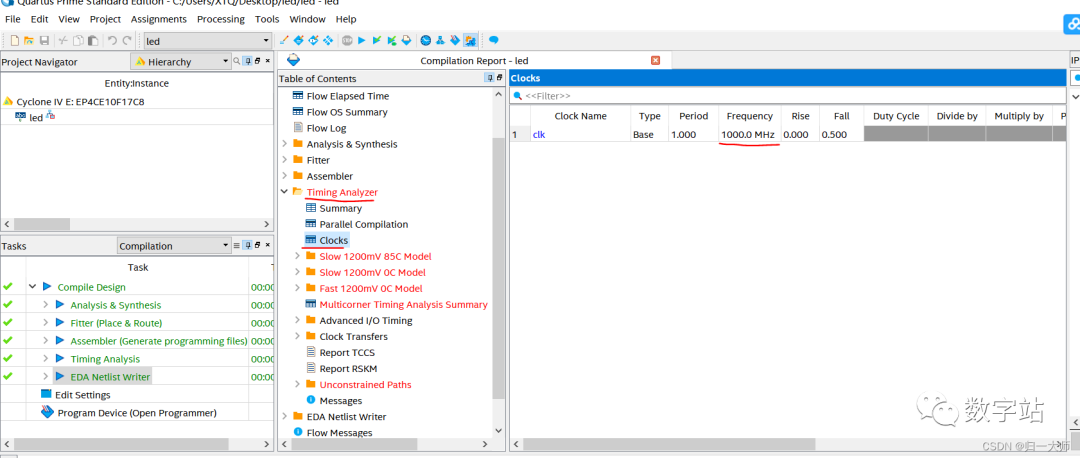1080x458 pixels.
Task: Toggle float on the Table of Contents pane
Action: 499,79
